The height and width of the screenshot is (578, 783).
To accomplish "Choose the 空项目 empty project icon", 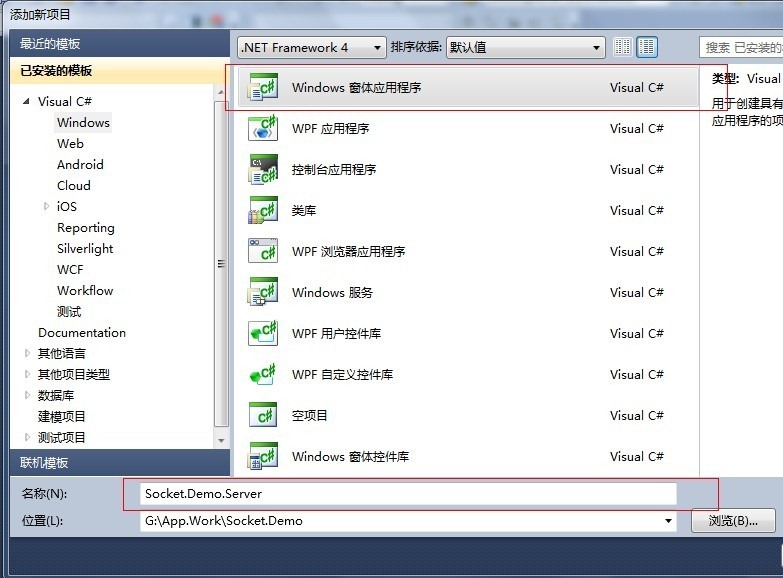I will [263, 415].
